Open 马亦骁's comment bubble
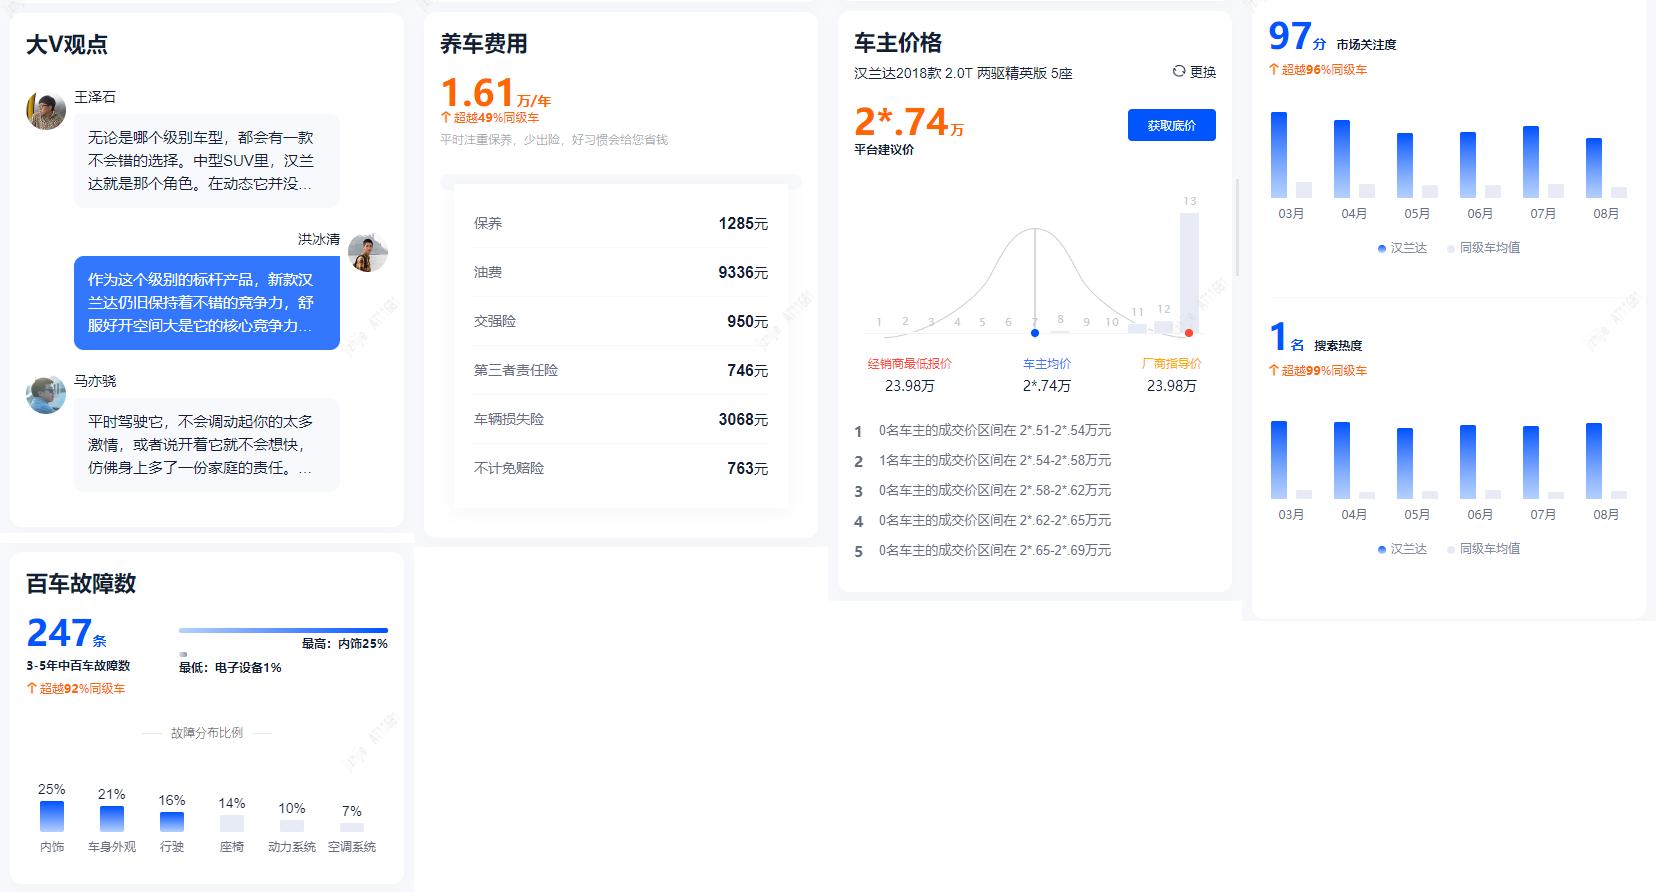The height and width of the screenshot is (892, 1656). pos(207,445)
